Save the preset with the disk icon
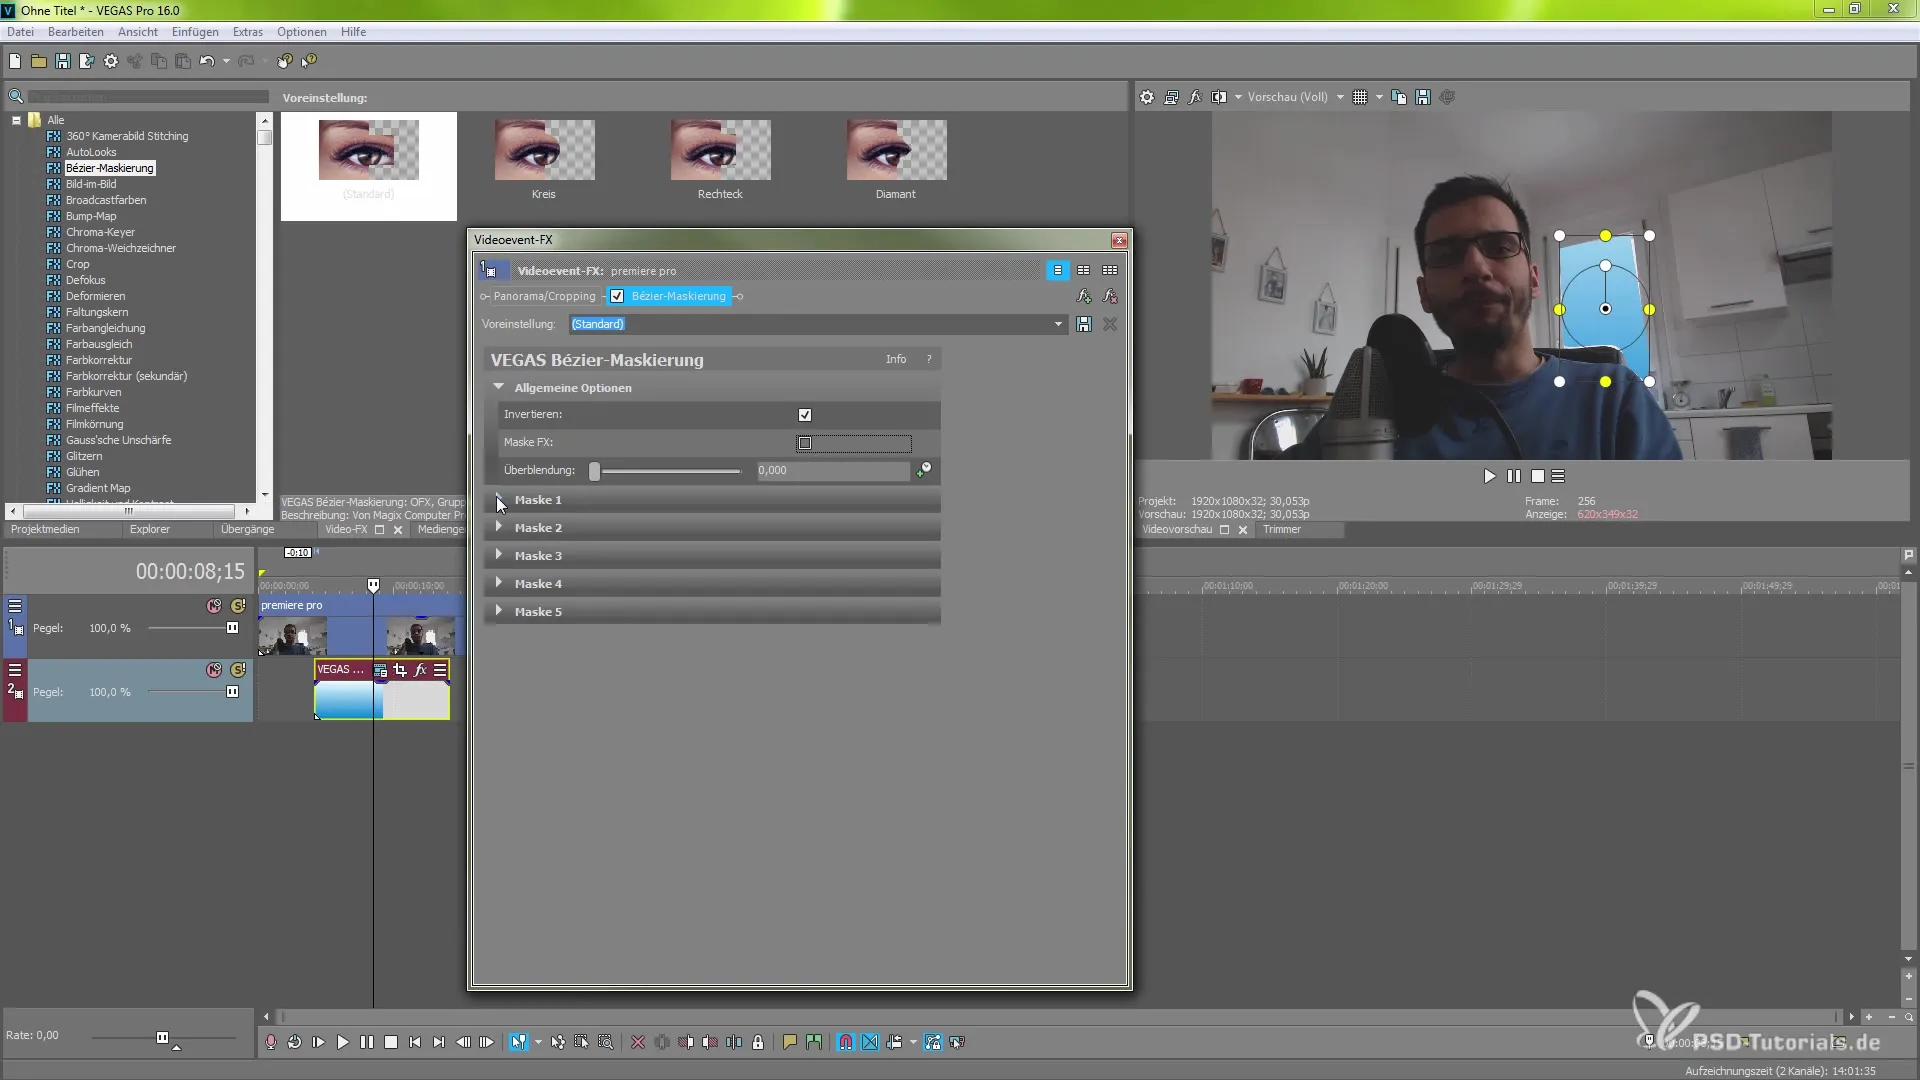Viewport: 1920px width, 1080px height. (x=1084, y=324)
